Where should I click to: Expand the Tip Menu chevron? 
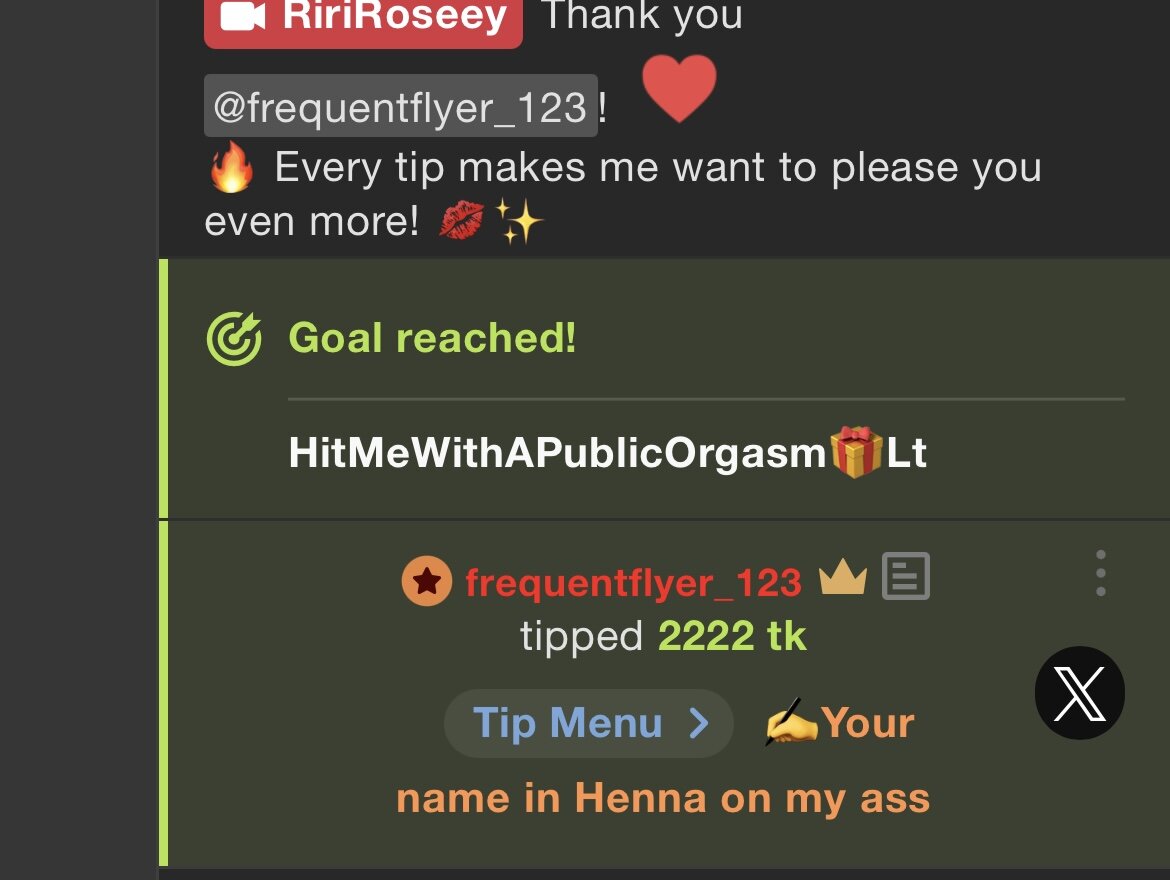(x=698, y=723)
